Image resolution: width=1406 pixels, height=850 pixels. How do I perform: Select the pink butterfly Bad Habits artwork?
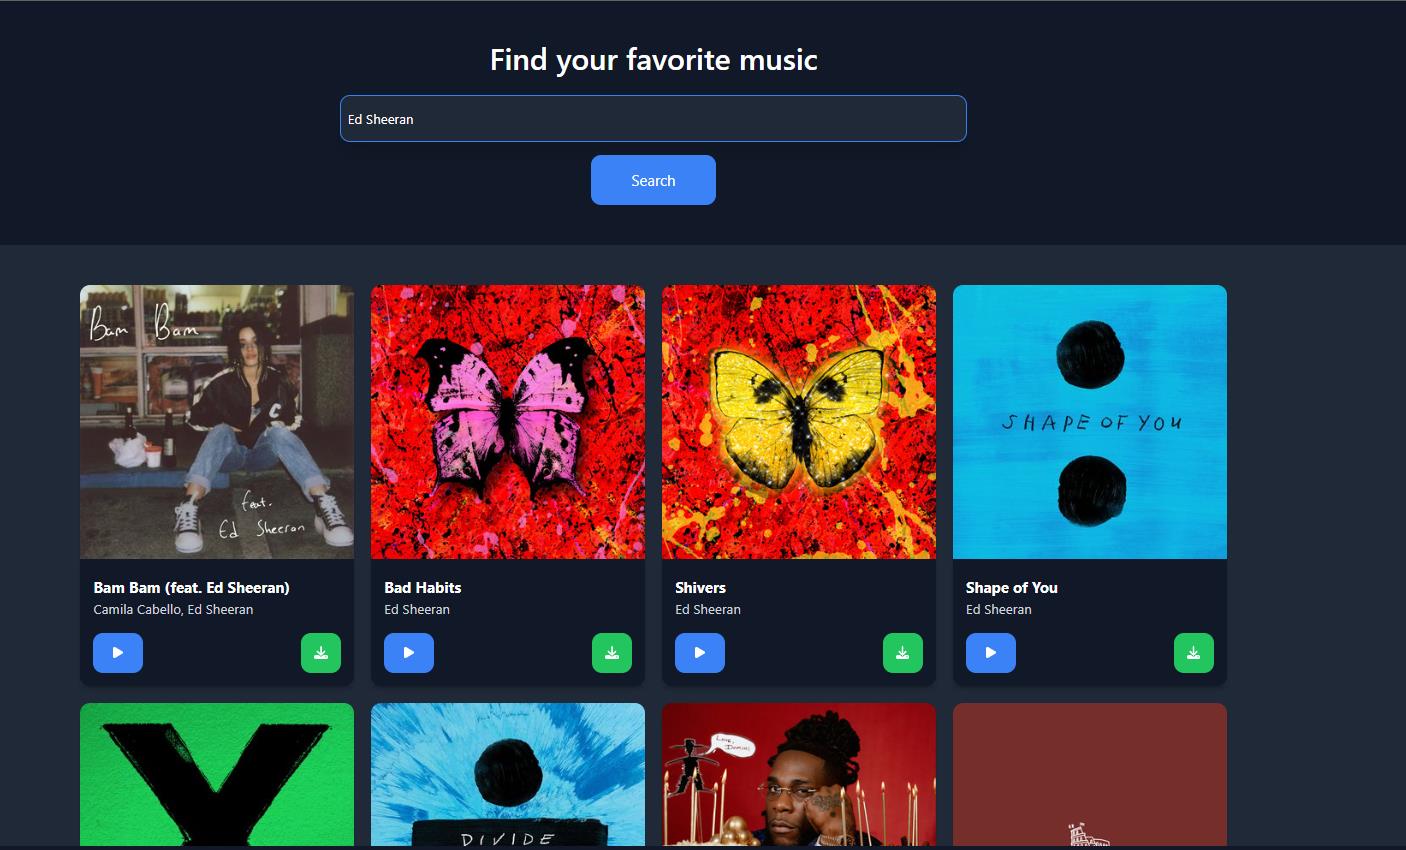[508, 422]
